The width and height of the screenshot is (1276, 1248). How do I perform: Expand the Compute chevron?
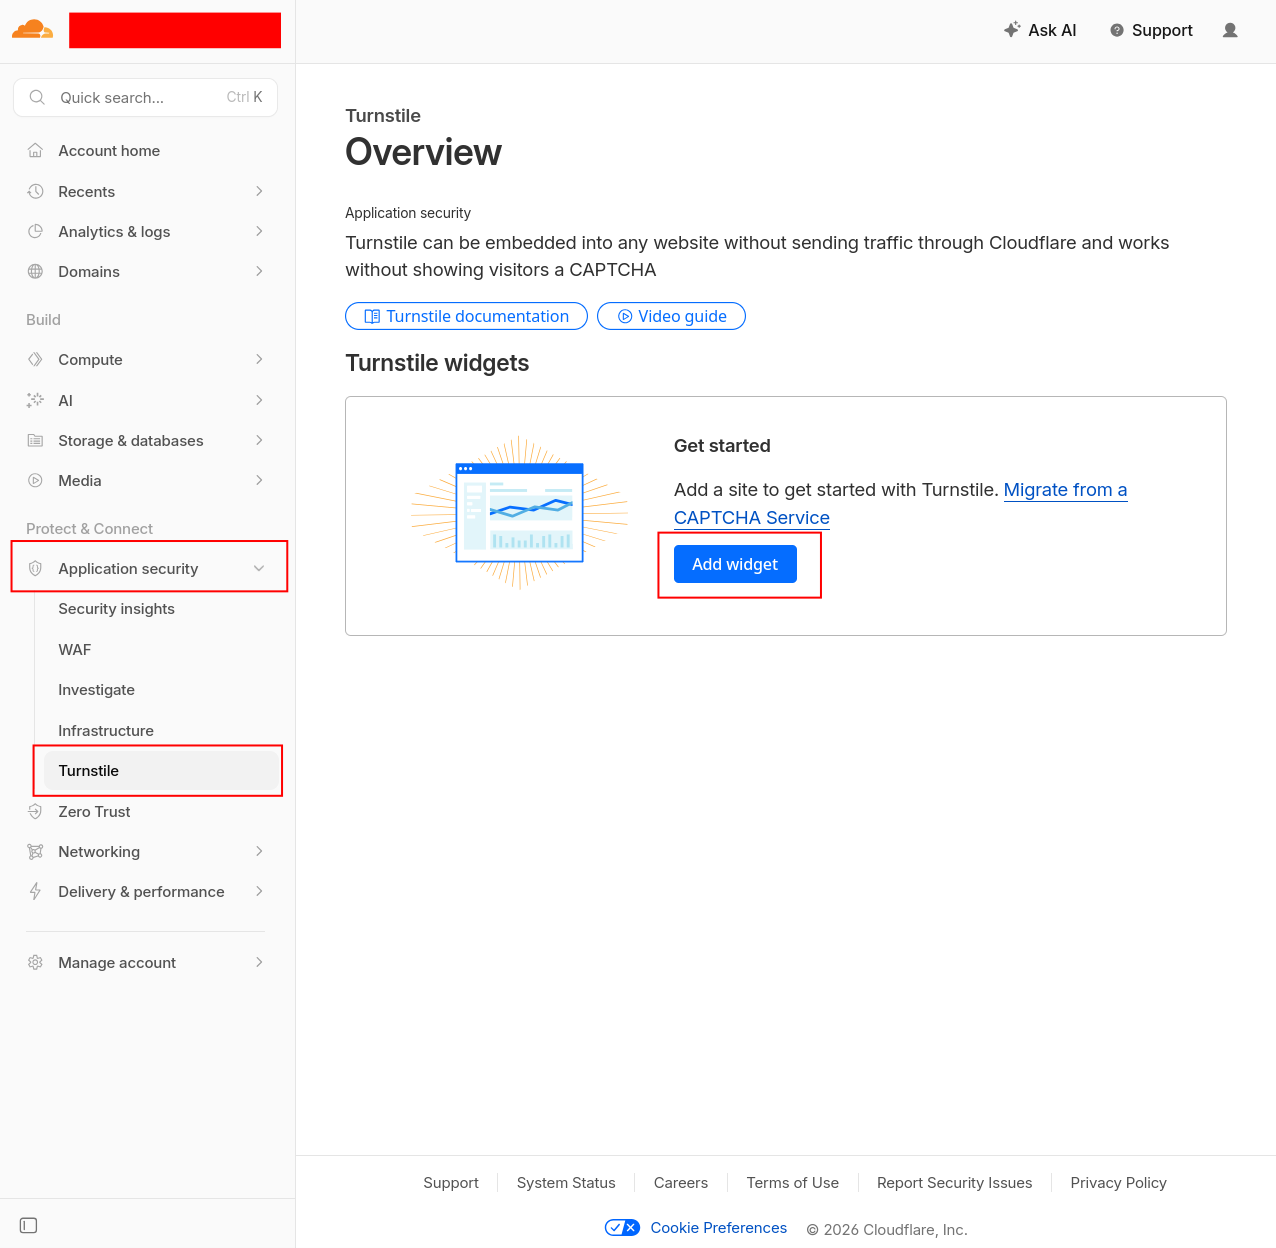259,359
